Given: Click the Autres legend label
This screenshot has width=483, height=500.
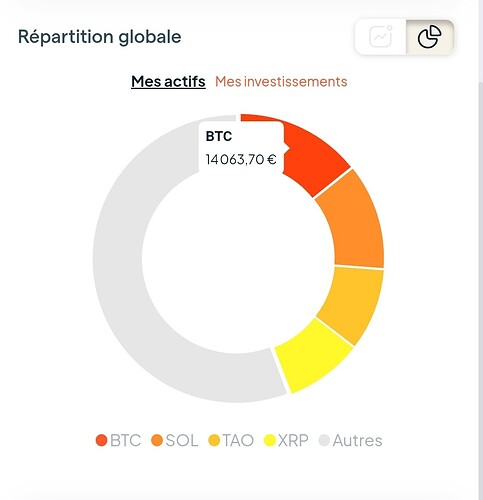Looking at the screenshot, I should coord(357,440).
